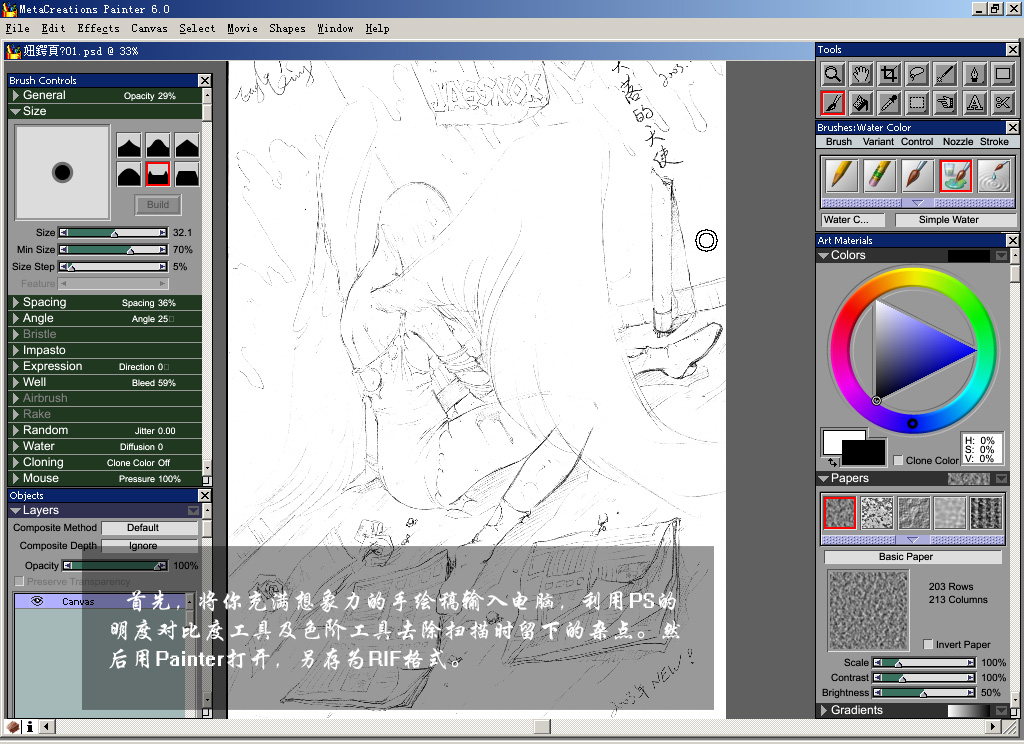Viewport: 1024px width, 744px height.
Task: Enable the Invert Paper checkbox
Action: coord(928,644)
